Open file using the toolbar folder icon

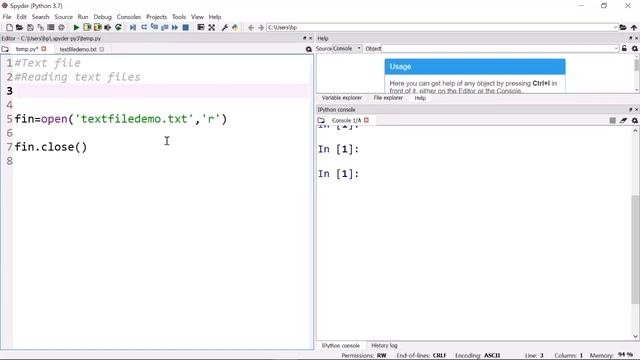(19, 27)
